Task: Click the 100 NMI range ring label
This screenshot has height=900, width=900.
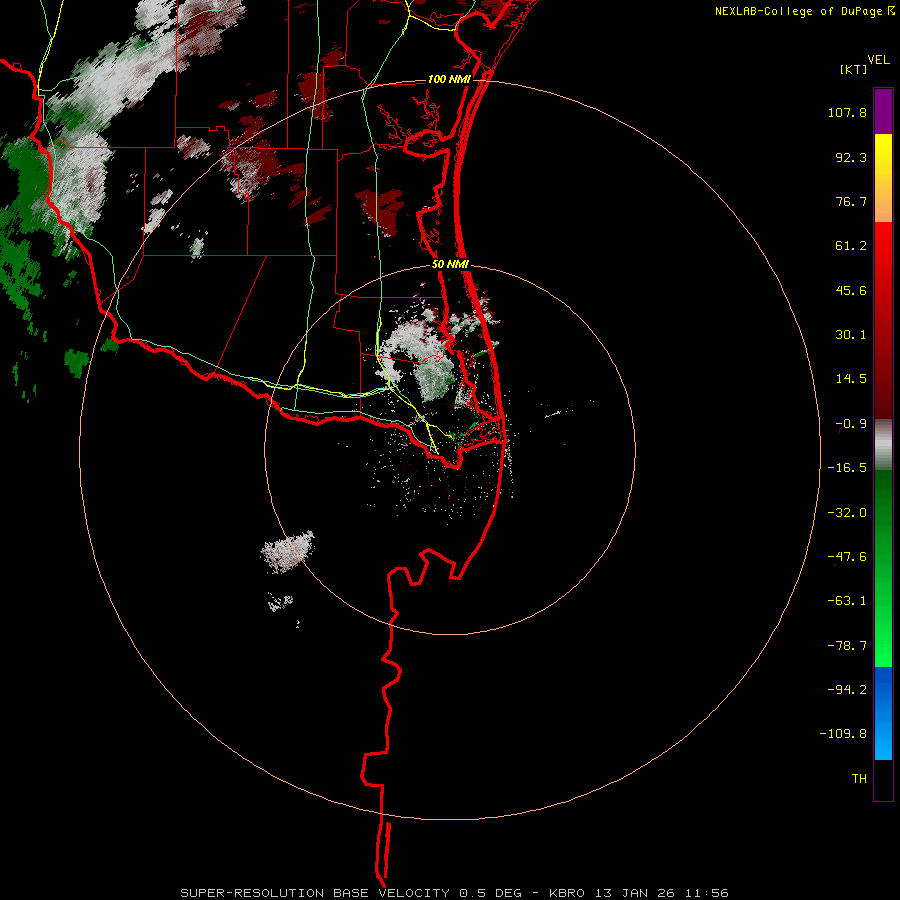Action: click(x=449, y=79)
